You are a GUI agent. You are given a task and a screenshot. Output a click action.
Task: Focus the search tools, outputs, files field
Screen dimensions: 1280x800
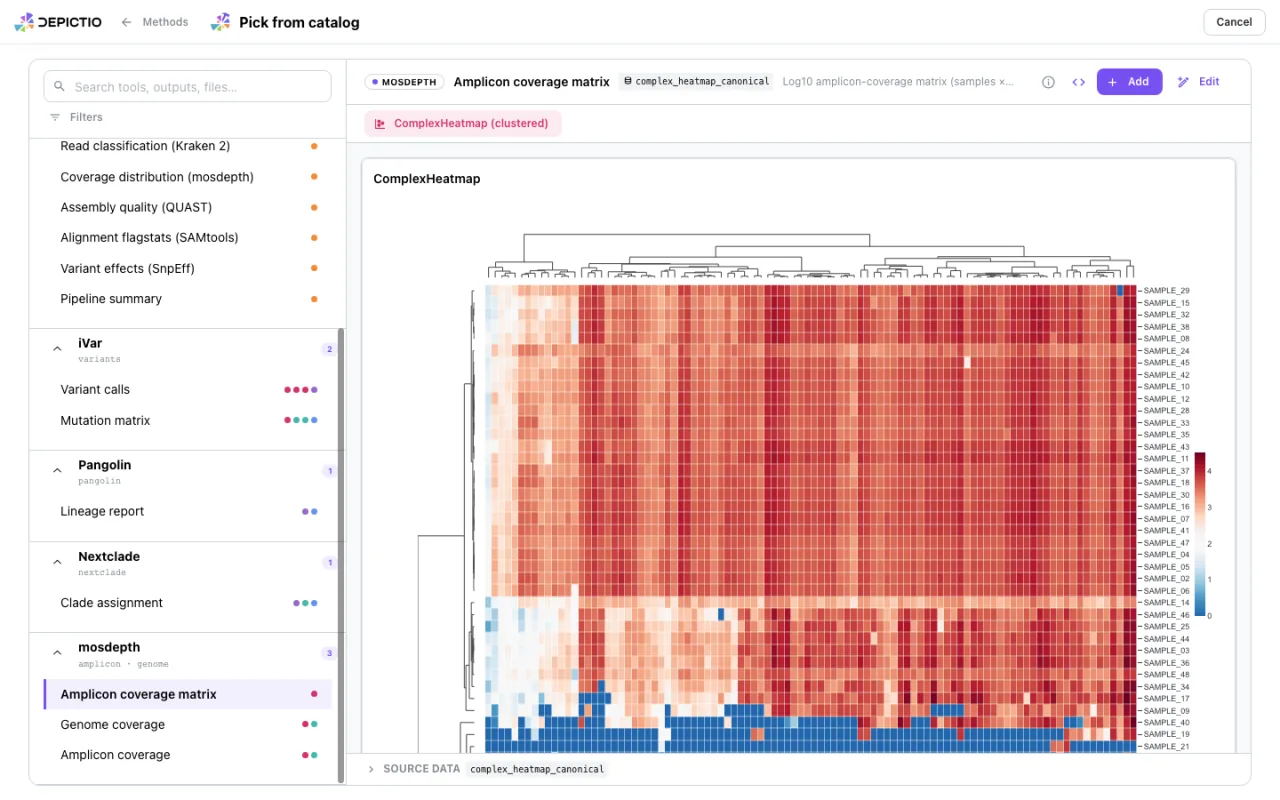pyautogui.click(x=188, y=87)
